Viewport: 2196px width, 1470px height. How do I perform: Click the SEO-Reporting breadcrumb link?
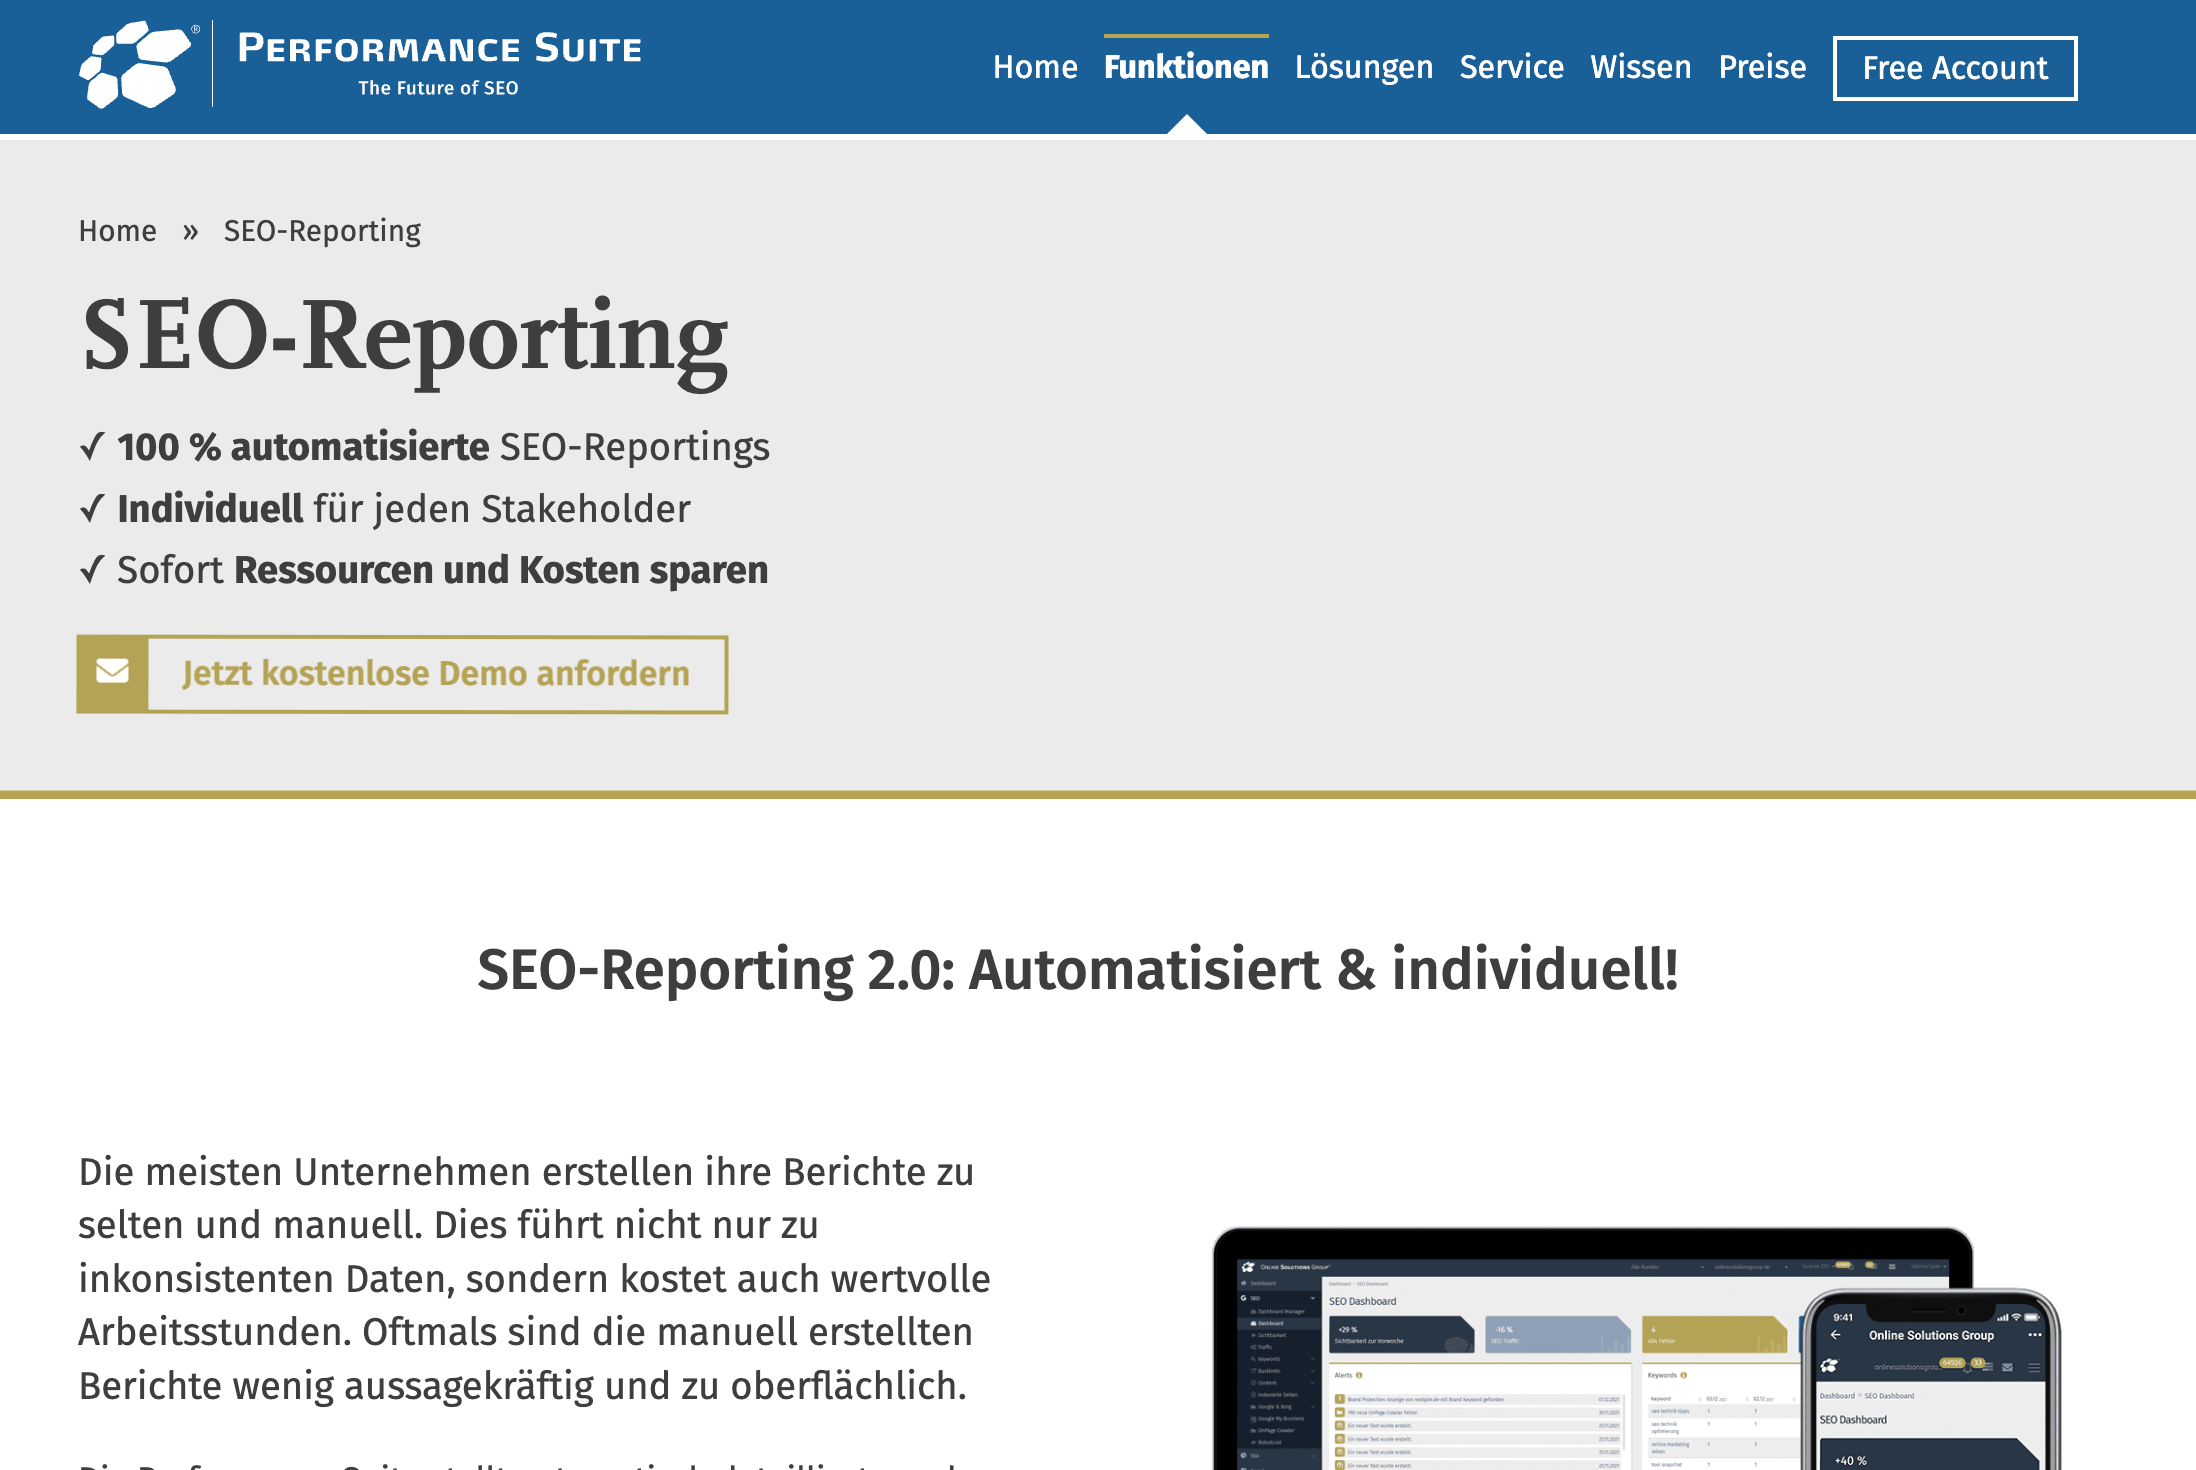pyautogui.click(x=321, y=230)
